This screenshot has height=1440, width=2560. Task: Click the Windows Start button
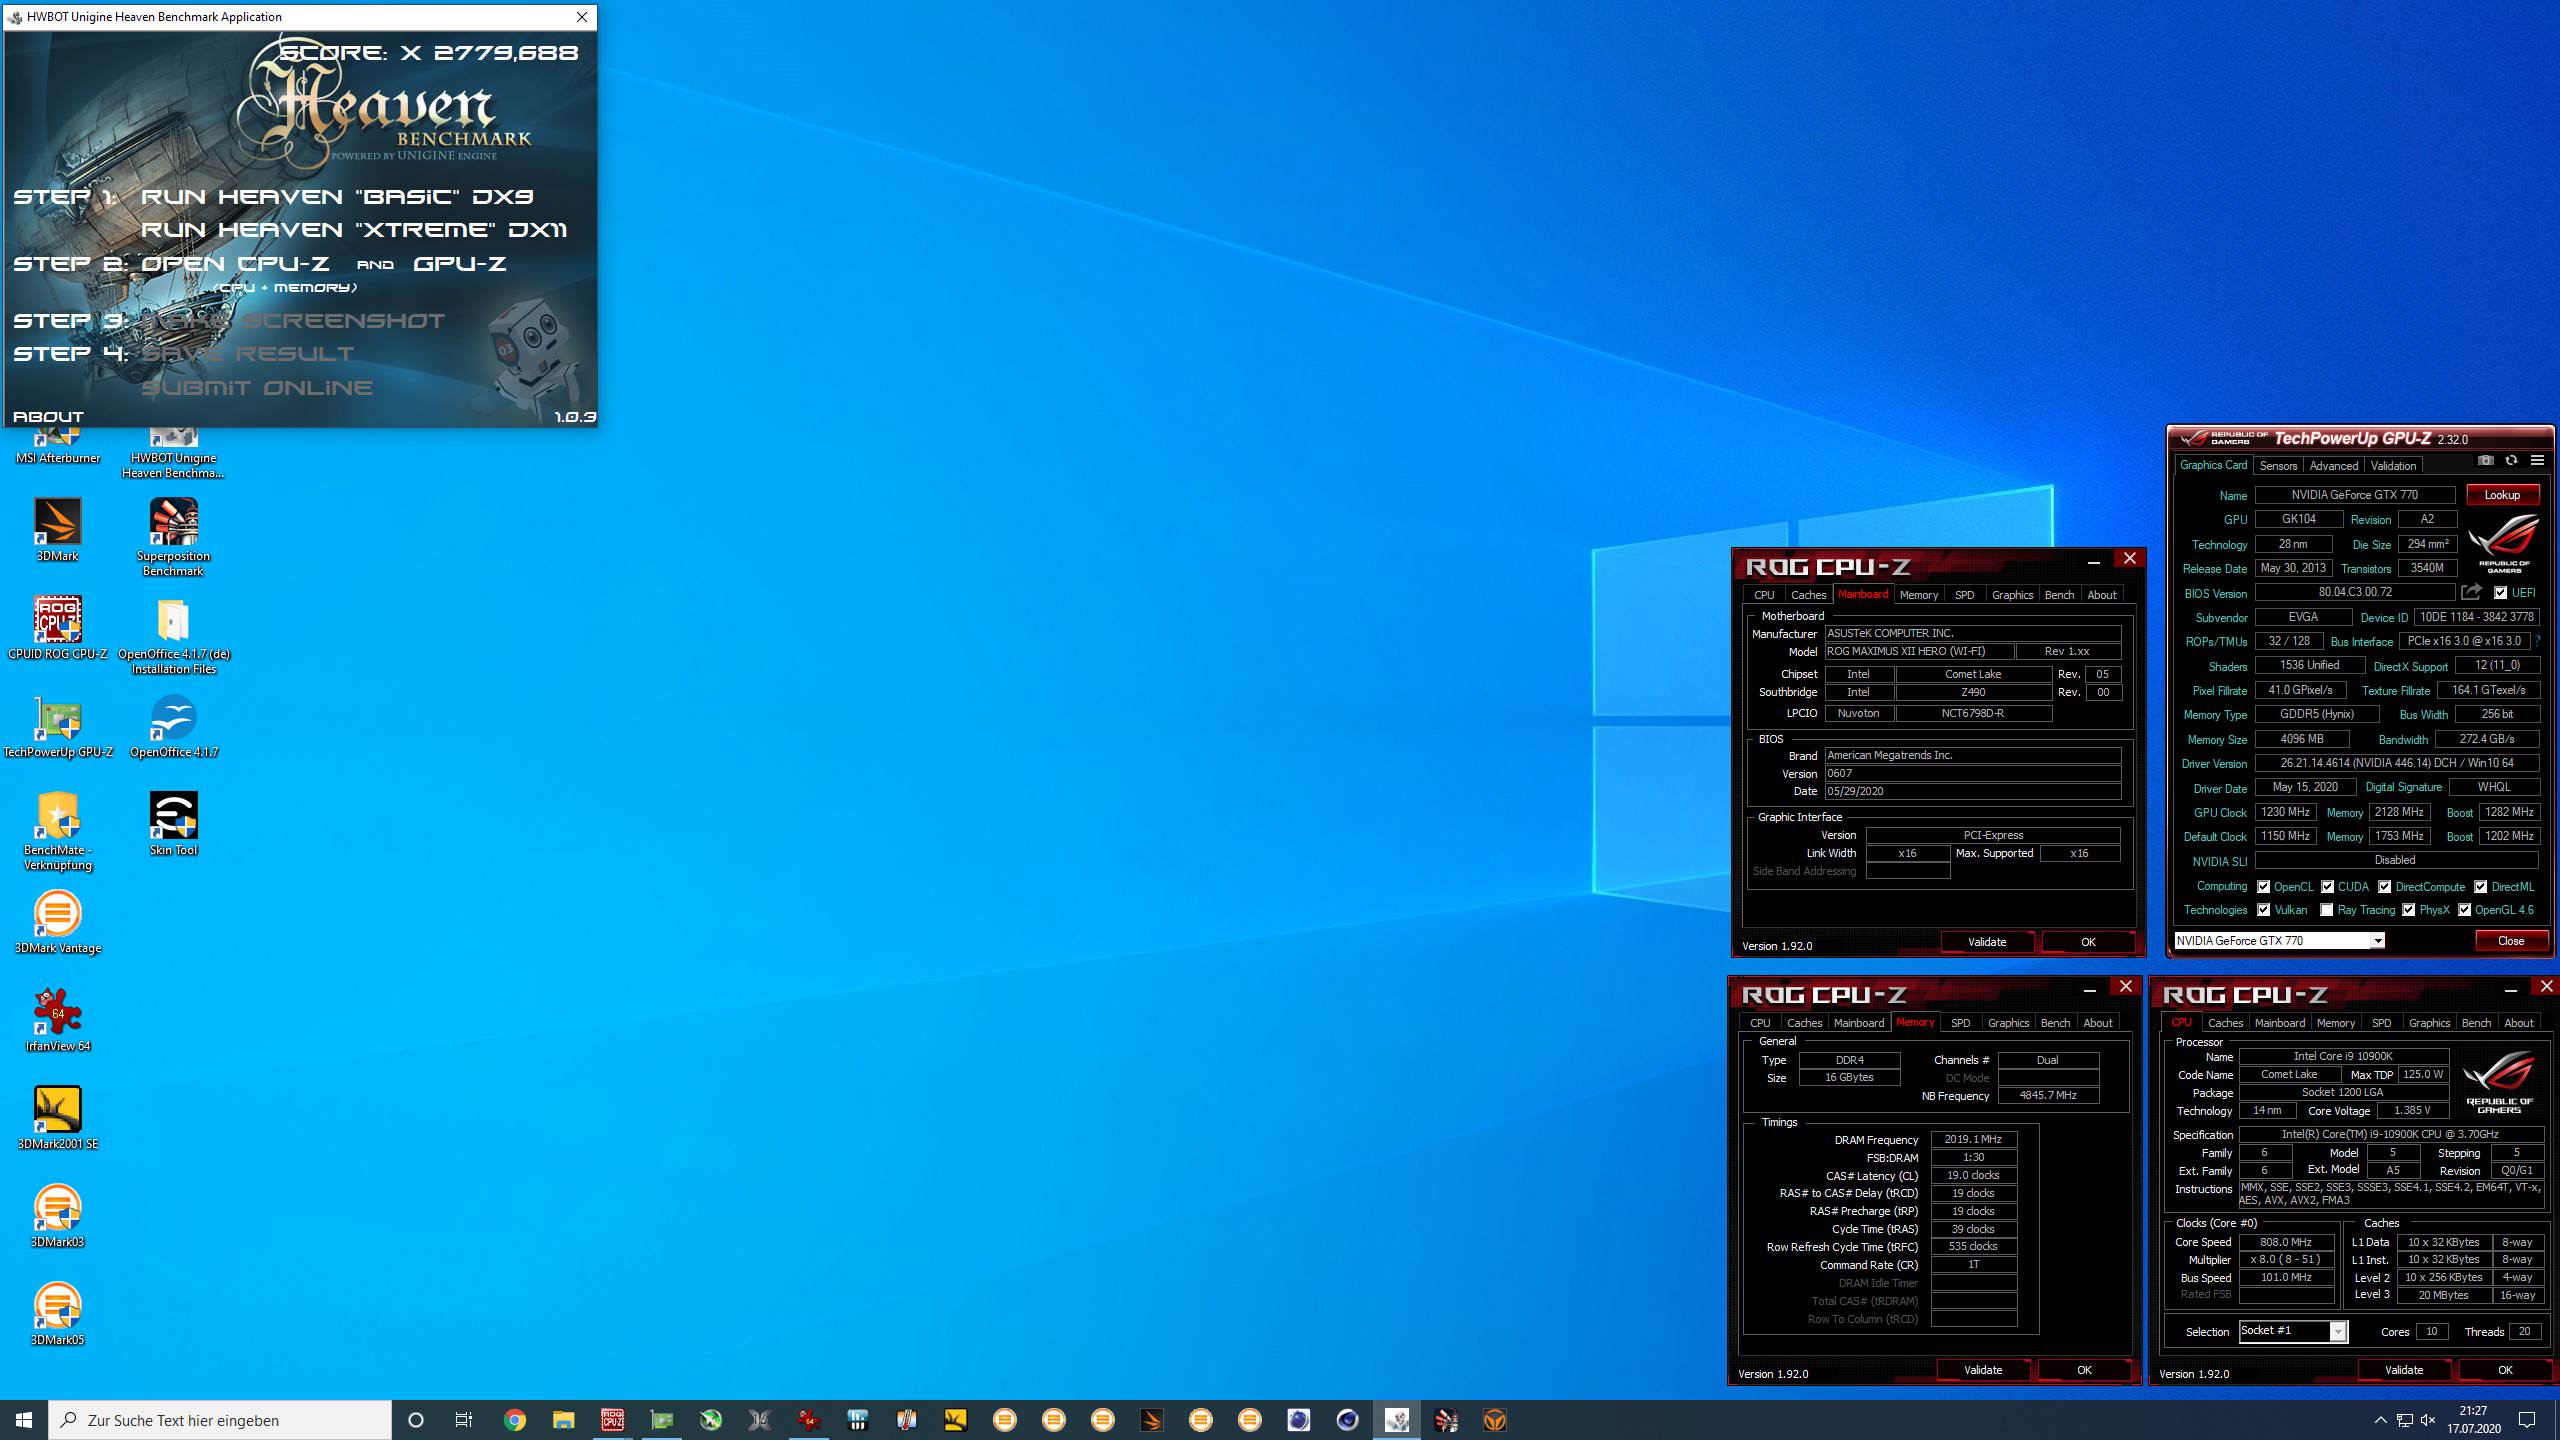click(24, 1420)
